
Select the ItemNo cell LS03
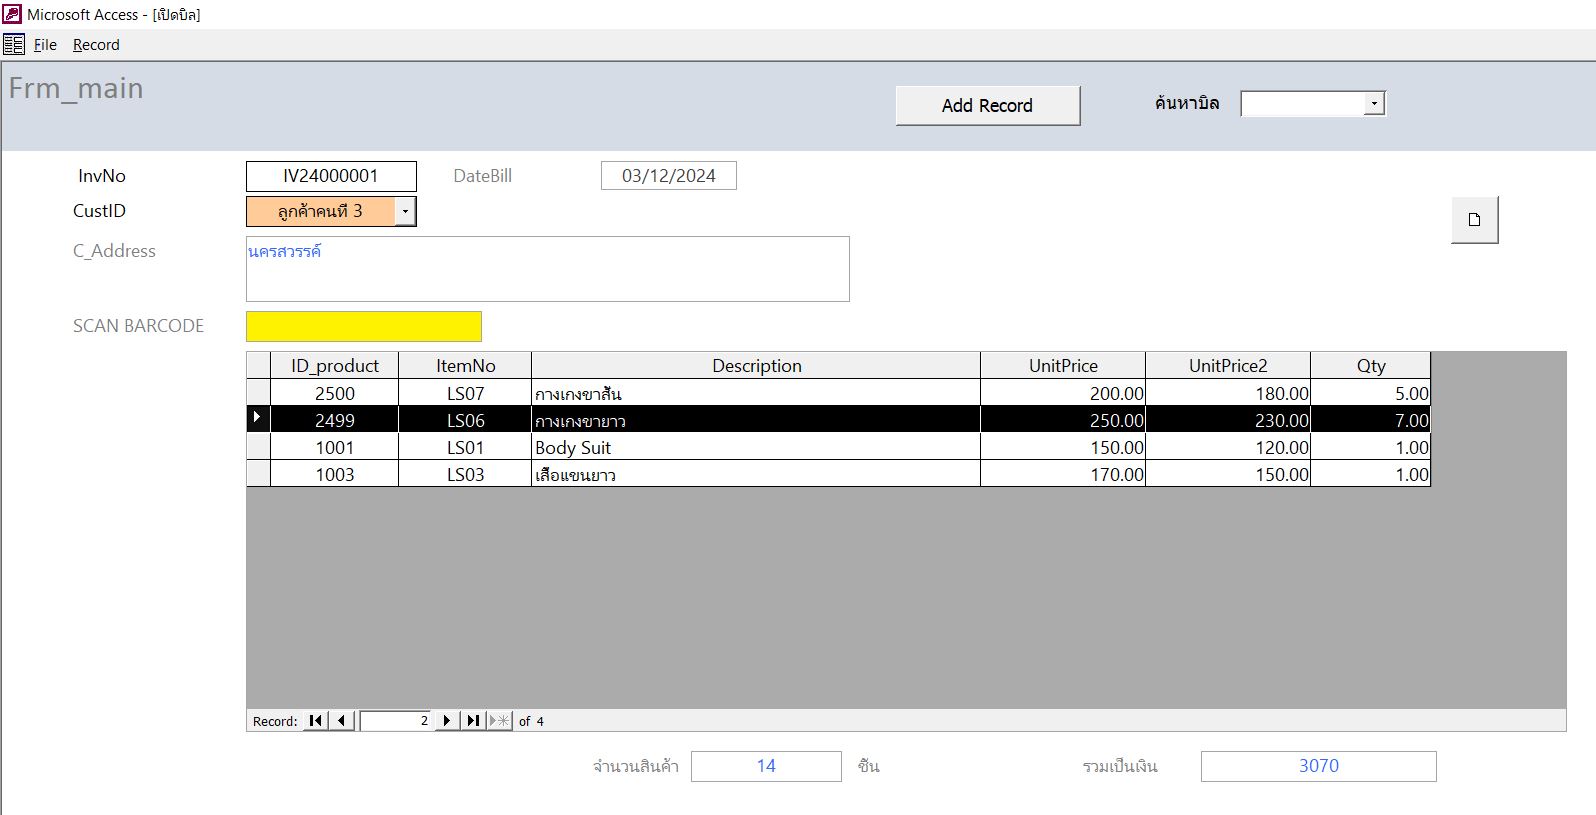(x=465, y=474)
